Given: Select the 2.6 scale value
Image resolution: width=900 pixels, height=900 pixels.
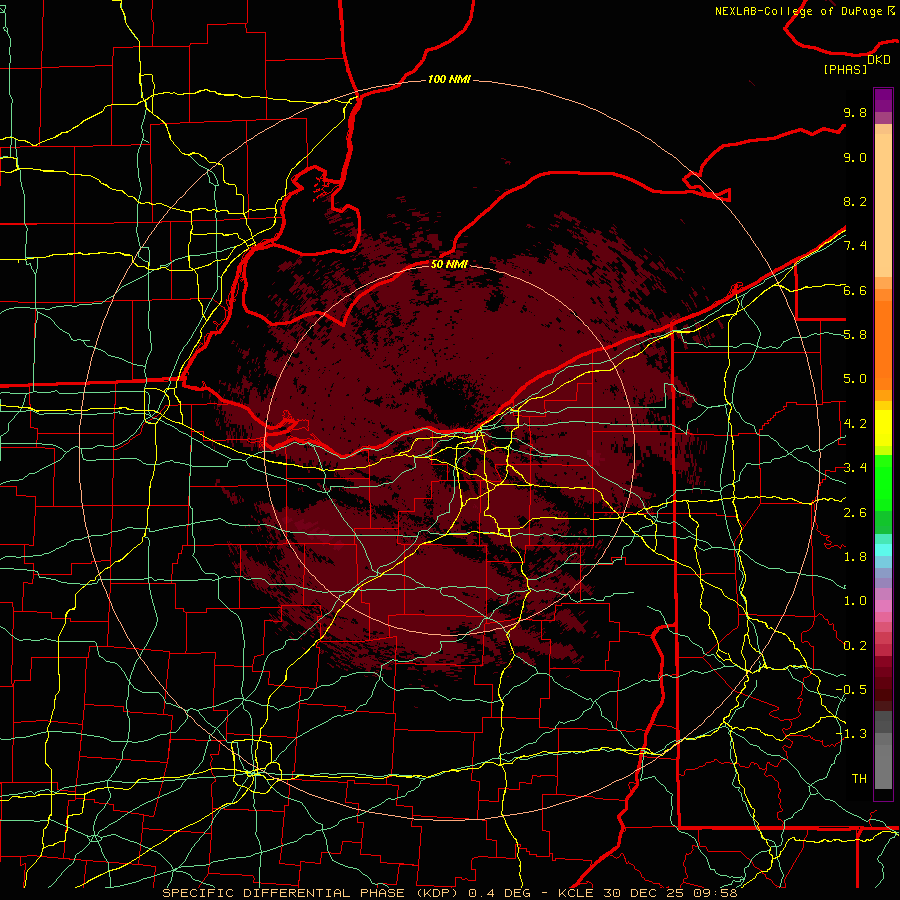Looking at the screenshot, I should click(855, 513).
